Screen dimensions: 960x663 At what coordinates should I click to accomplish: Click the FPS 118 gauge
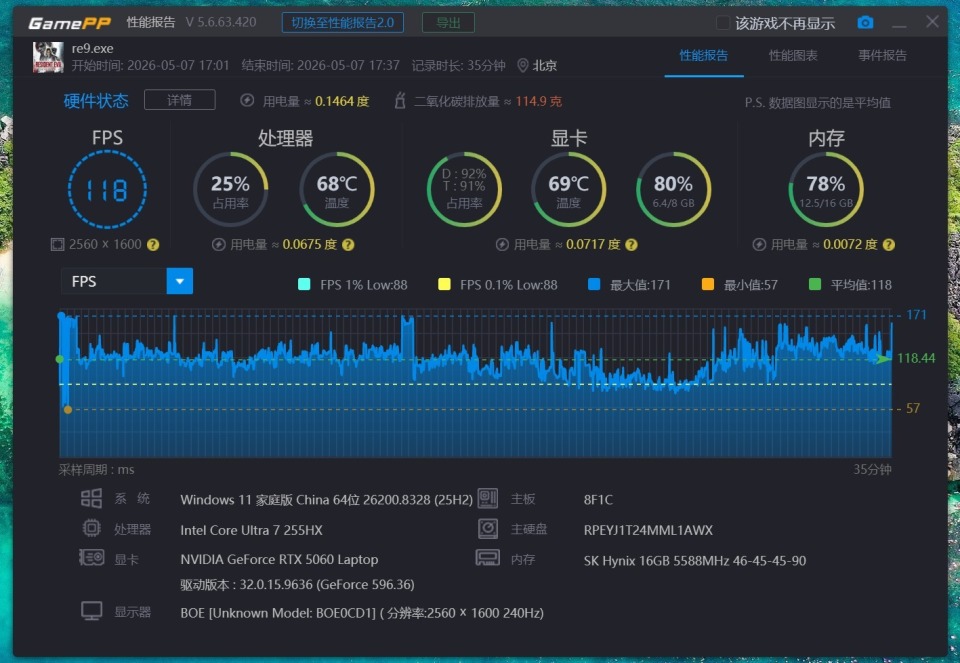[x=107, y=190]
